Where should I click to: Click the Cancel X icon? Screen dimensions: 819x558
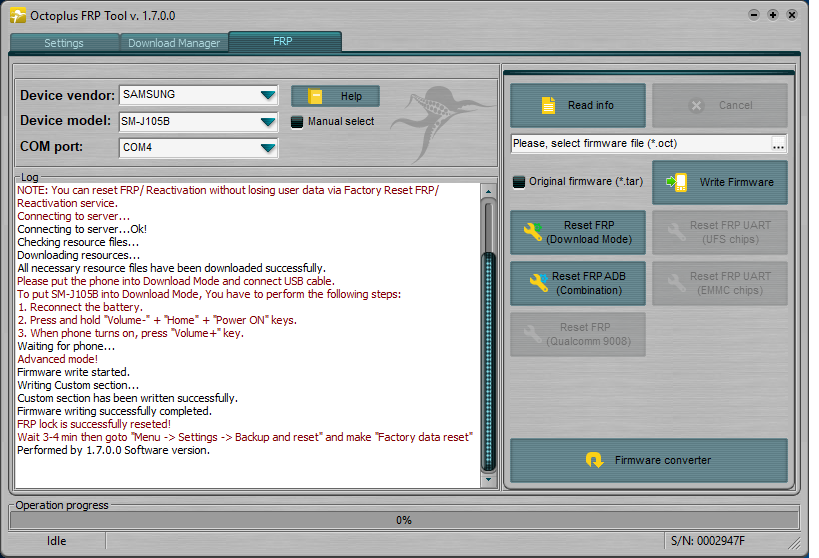coord(696,106)
